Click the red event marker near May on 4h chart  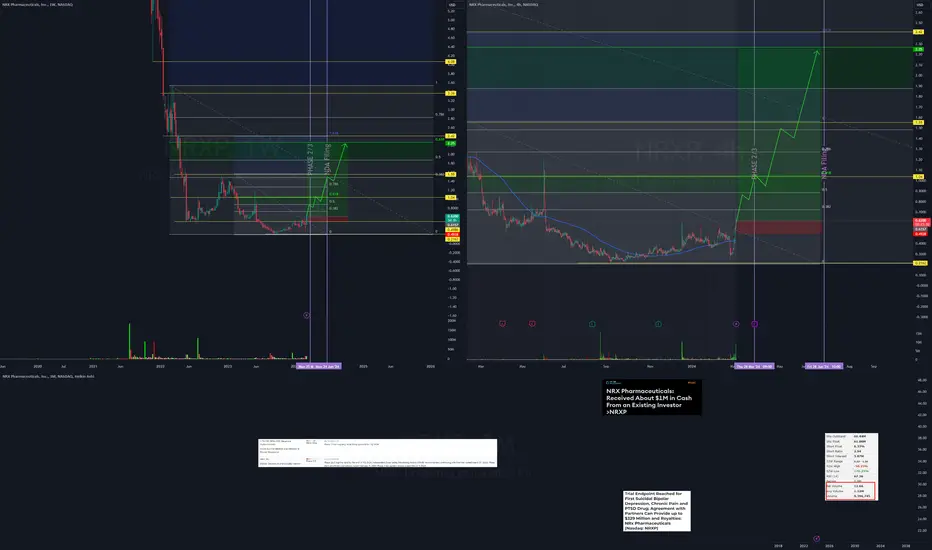[532, 324]
